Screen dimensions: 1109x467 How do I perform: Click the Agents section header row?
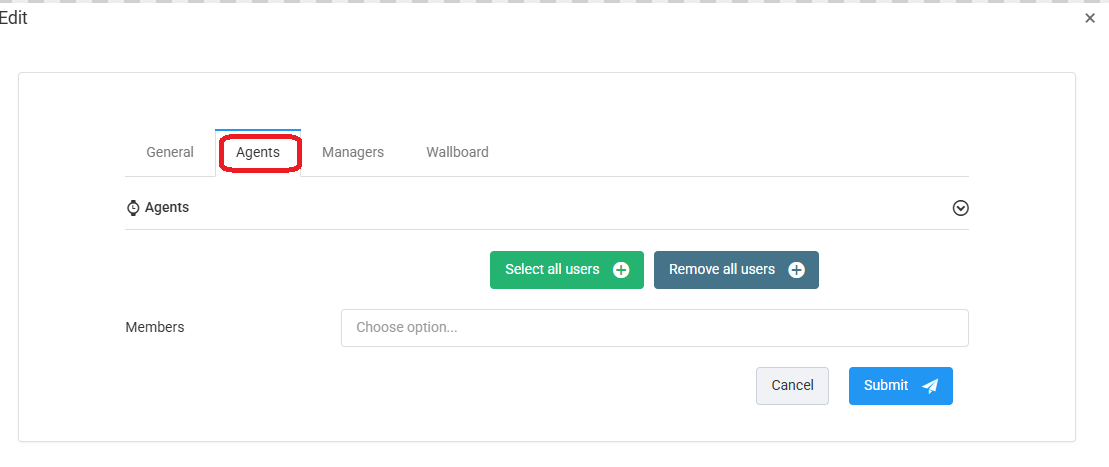tap(546, 208)
